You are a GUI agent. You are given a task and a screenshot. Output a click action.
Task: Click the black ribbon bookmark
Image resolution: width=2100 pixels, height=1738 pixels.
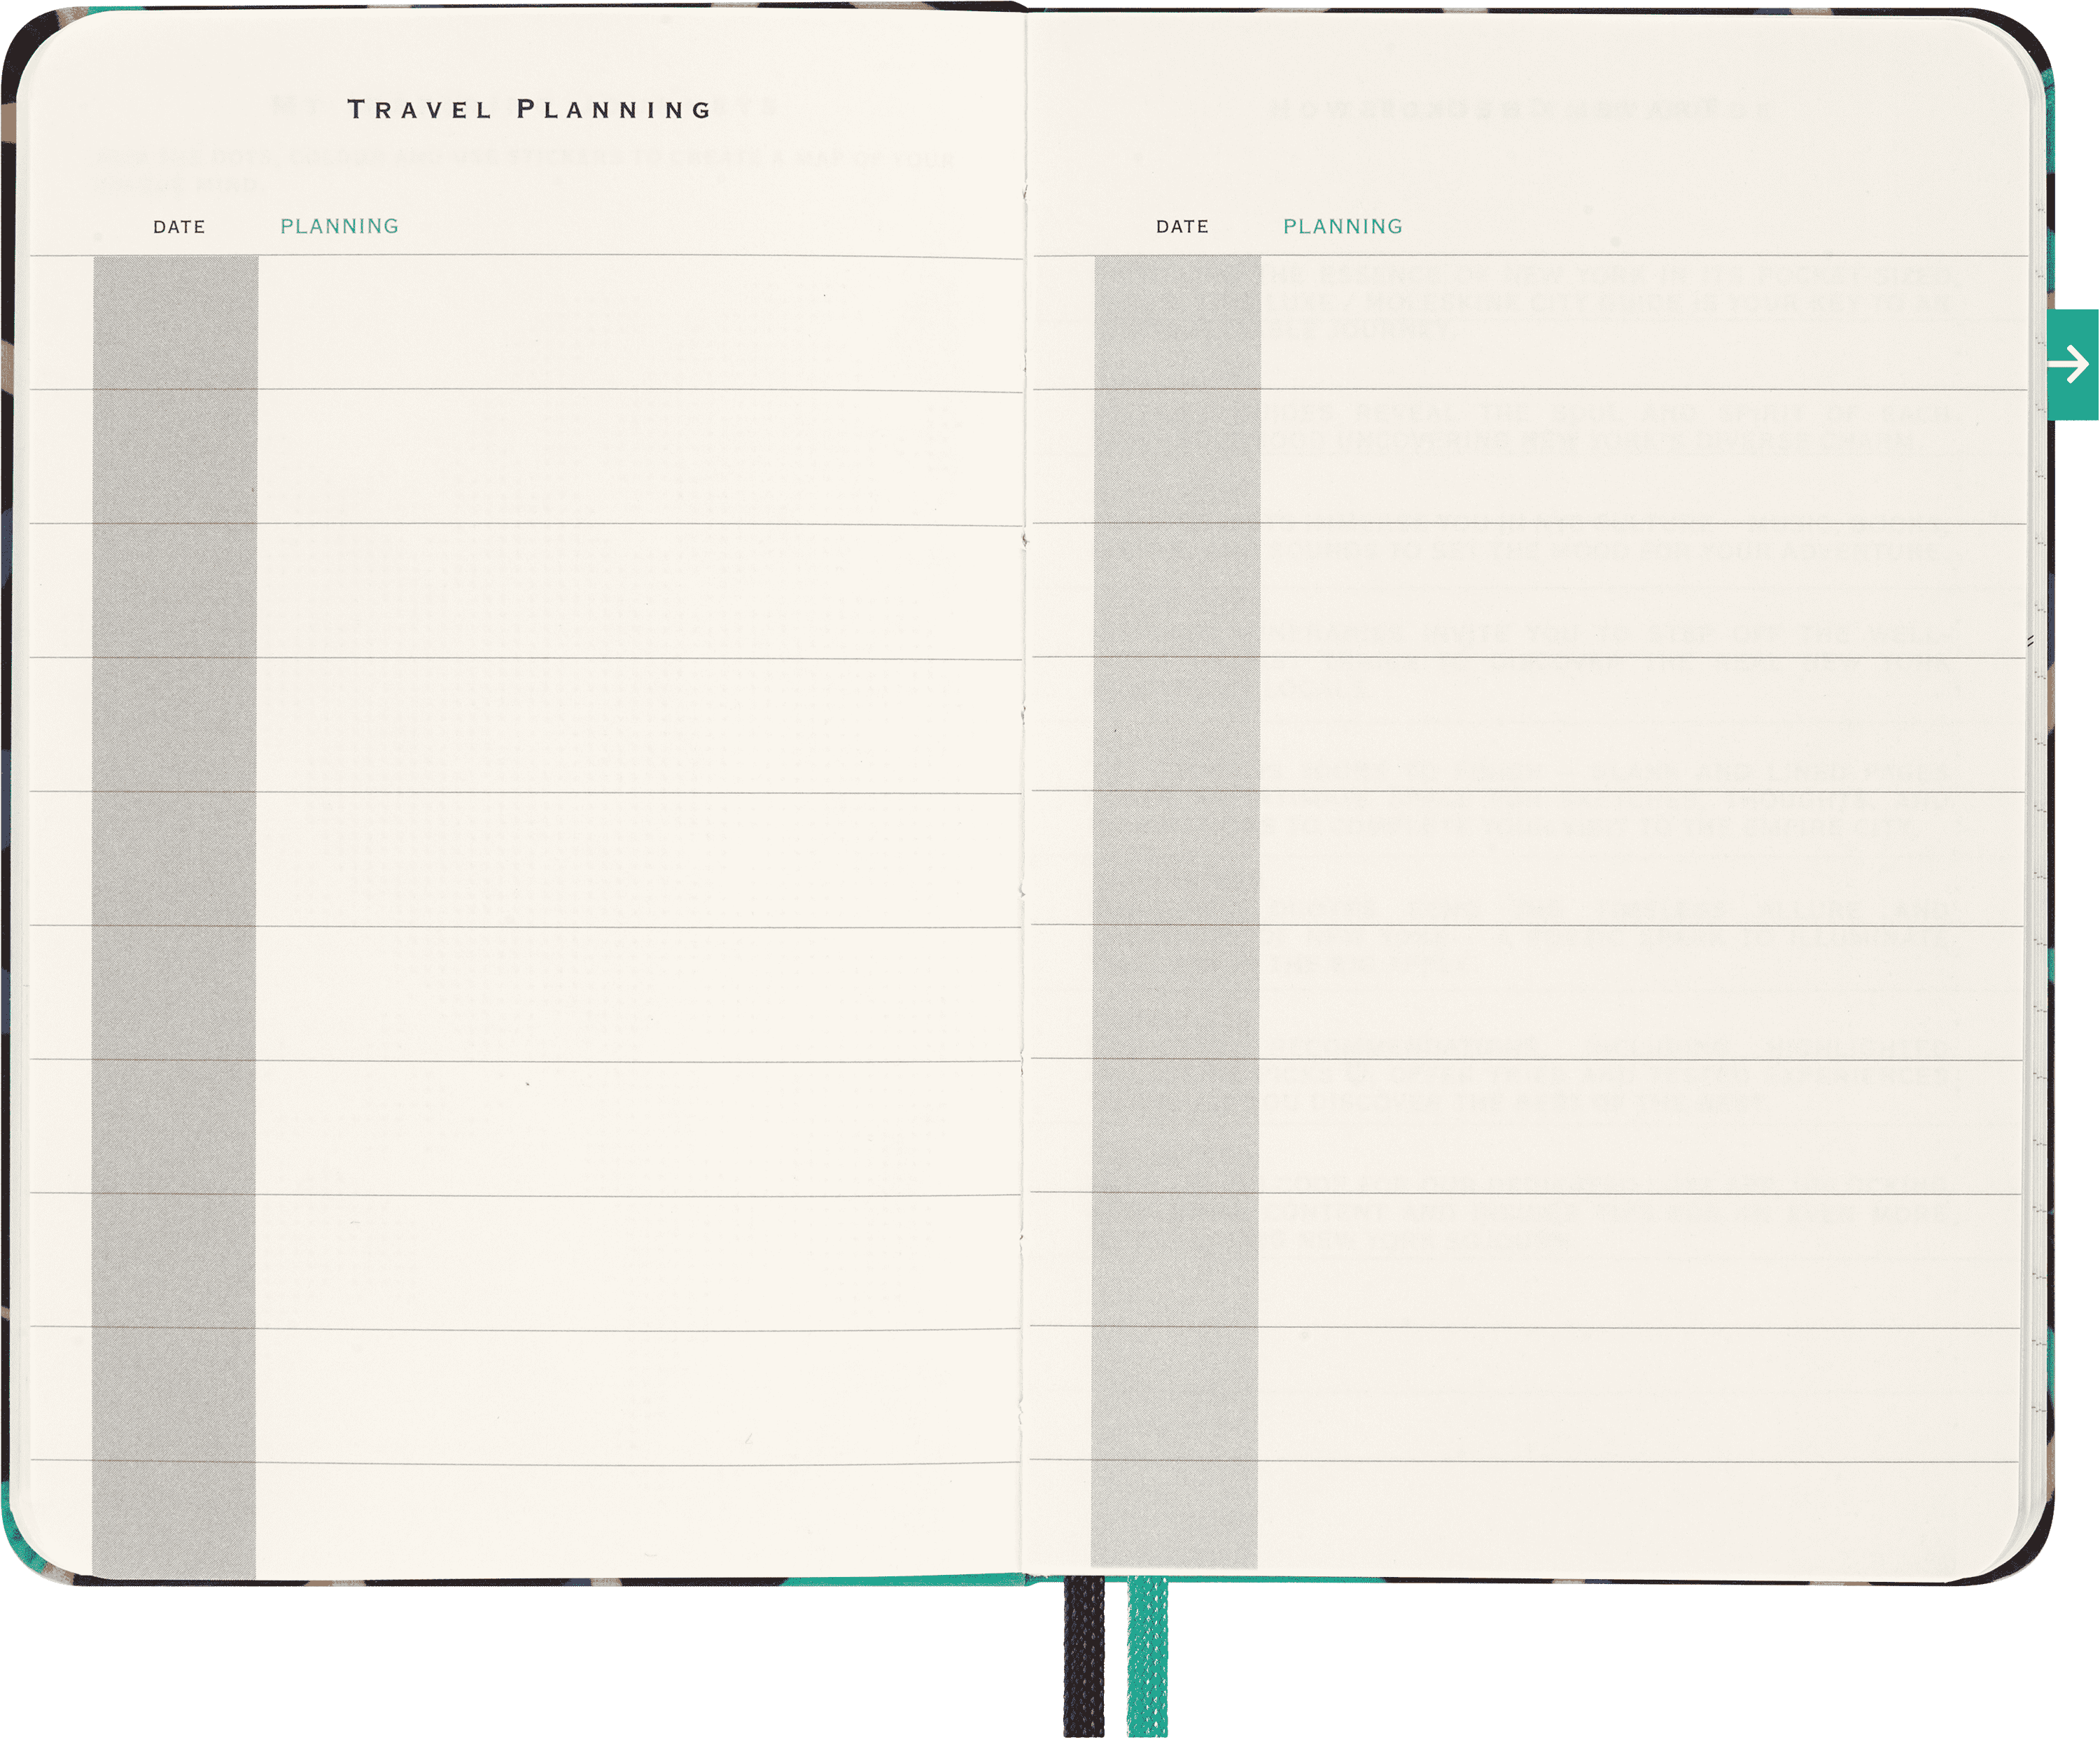[1084, 1656]
